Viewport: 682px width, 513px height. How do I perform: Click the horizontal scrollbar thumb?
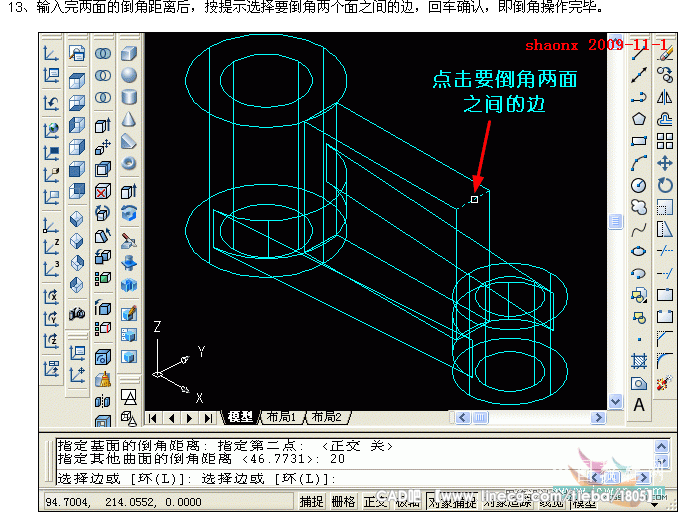480,418
